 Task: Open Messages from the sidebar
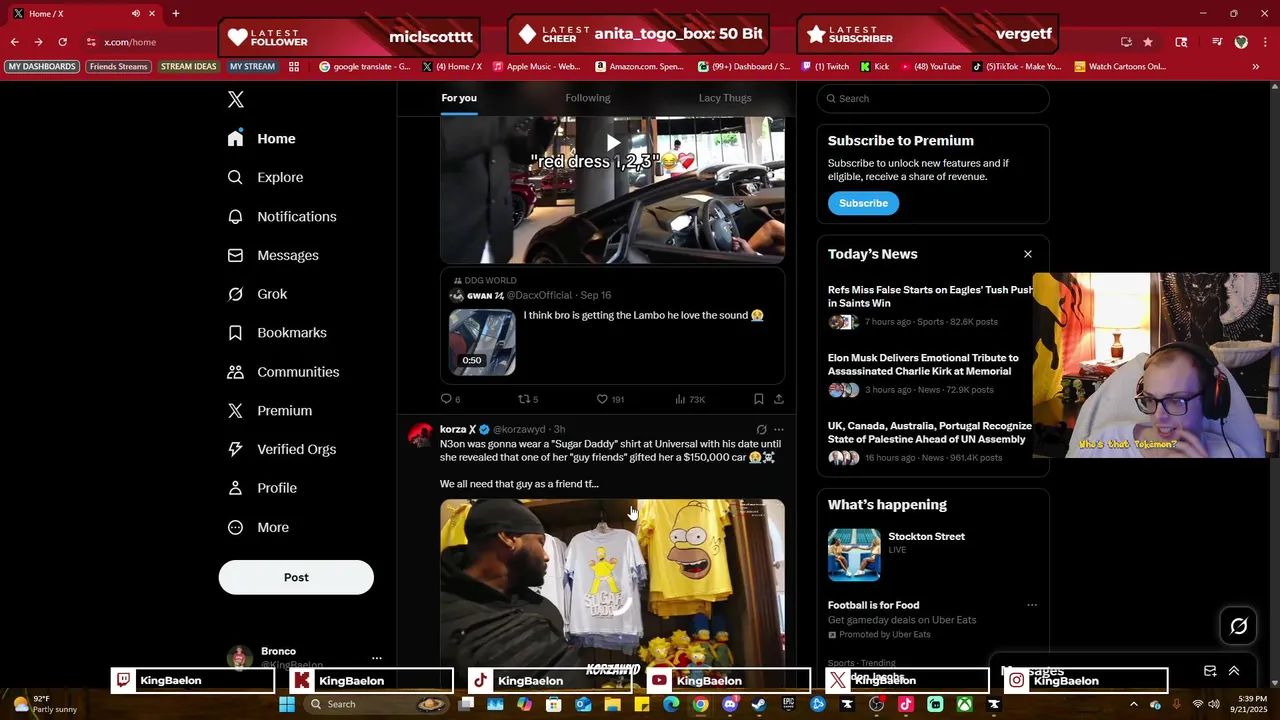coord(273,255)
